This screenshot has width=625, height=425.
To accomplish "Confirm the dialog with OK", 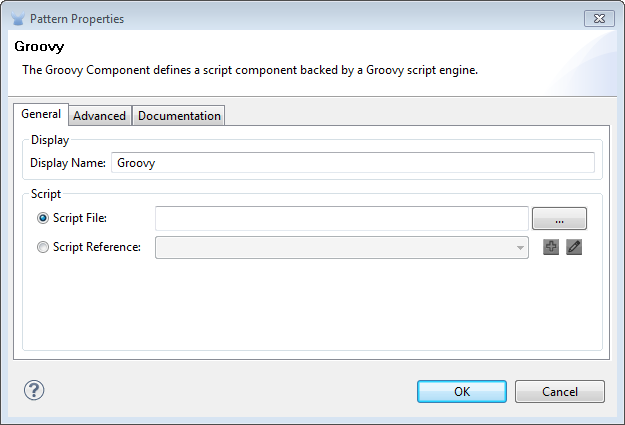I will (x=461, y=391).
